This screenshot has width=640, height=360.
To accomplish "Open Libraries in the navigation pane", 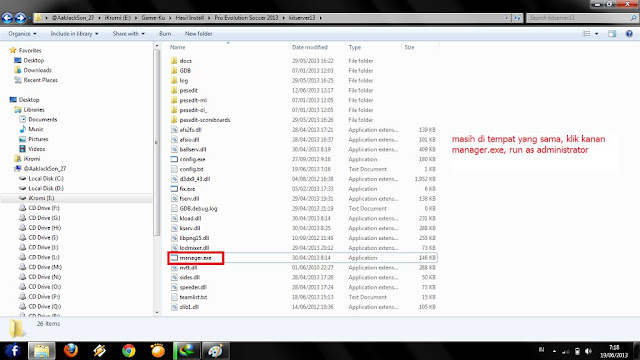I will [34, 110].
